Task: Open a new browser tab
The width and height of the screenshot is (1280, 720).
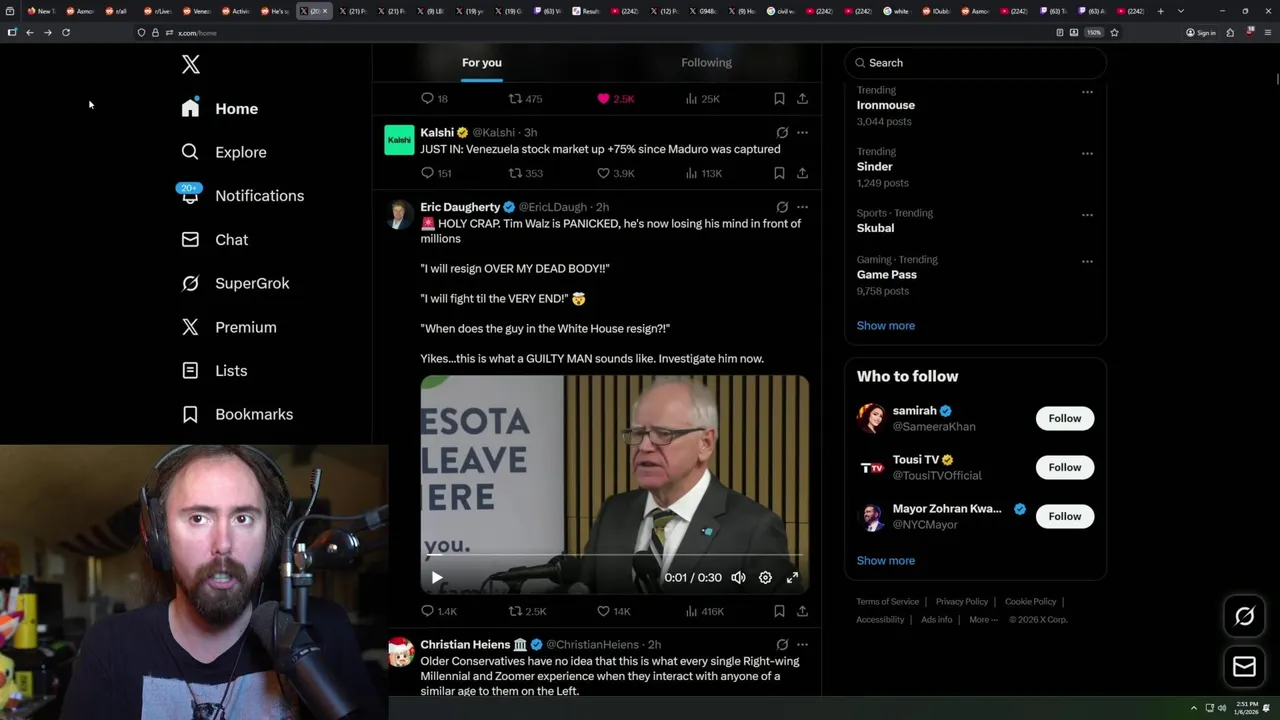Action: (x=1161, y=11)
